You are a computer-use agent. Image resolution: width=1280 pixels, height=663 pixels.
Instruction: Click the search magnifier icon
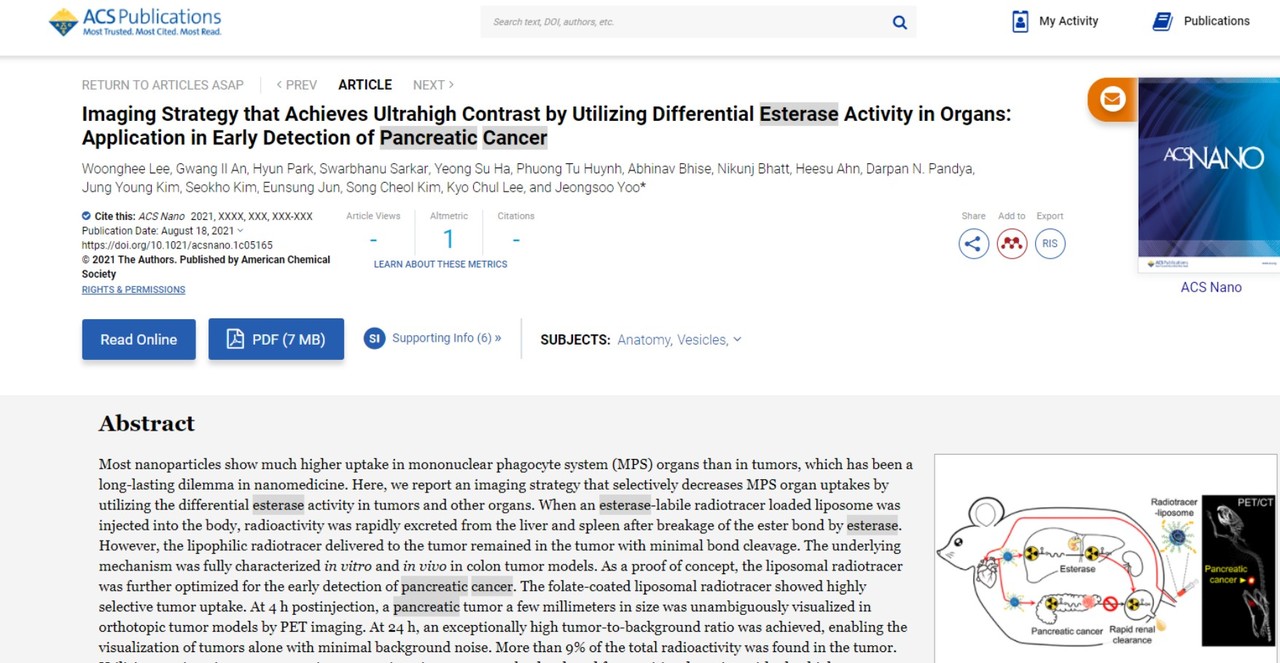click(899, 22)
